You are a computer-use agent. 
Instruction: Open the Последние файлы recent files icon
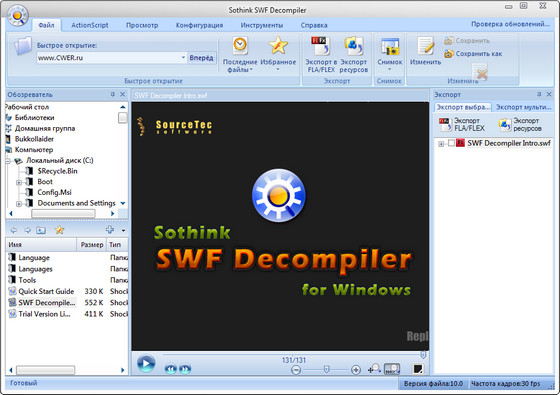coord(240,45)
